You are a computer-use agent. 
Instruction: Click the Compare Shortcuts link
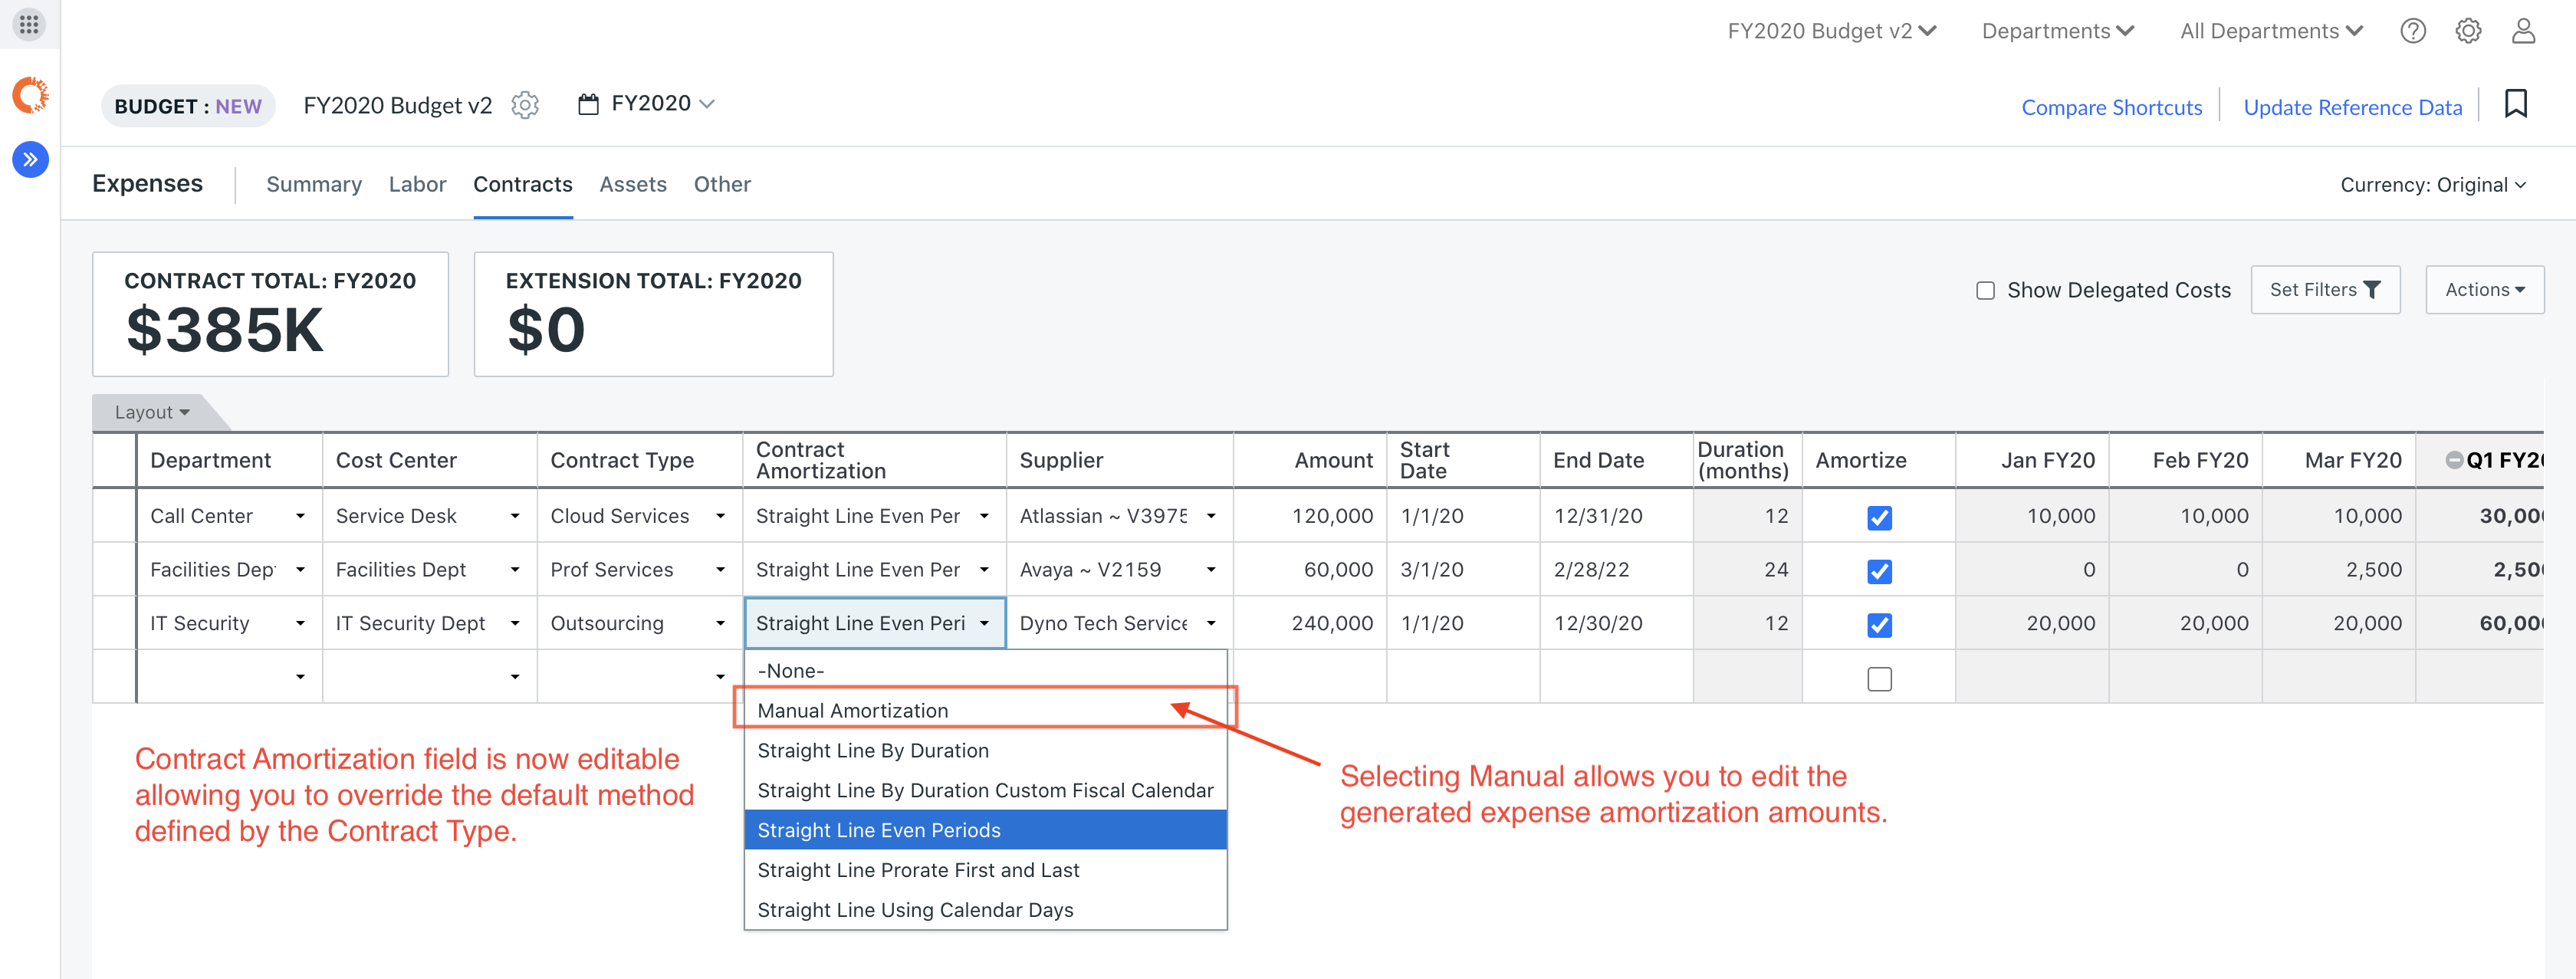click(x=2111, y=107)
